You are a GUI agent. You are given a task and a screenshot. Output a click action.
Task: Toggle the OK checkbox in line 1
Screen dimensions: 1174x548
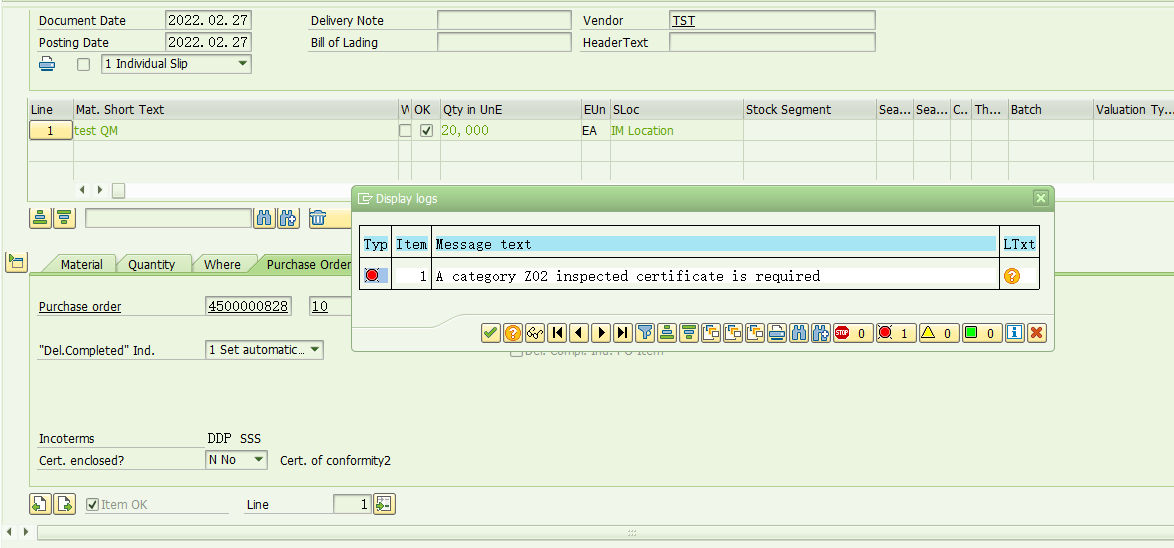pyautogui.click(x=426, y=131)
